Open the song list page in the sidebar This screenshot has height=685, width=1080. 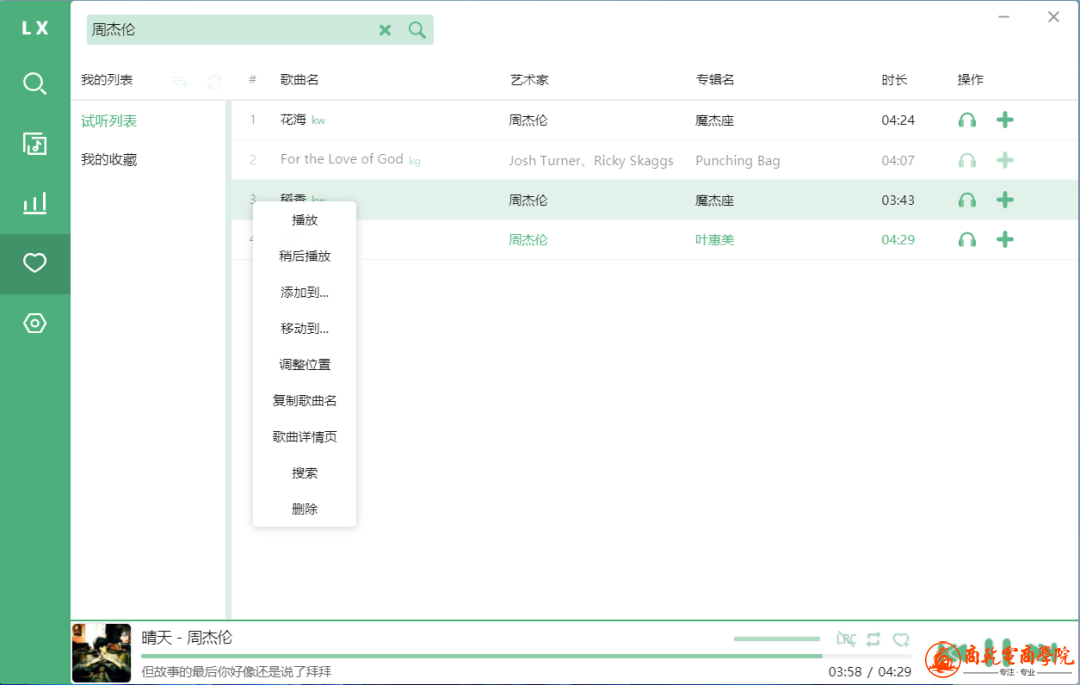pos(35,144)
